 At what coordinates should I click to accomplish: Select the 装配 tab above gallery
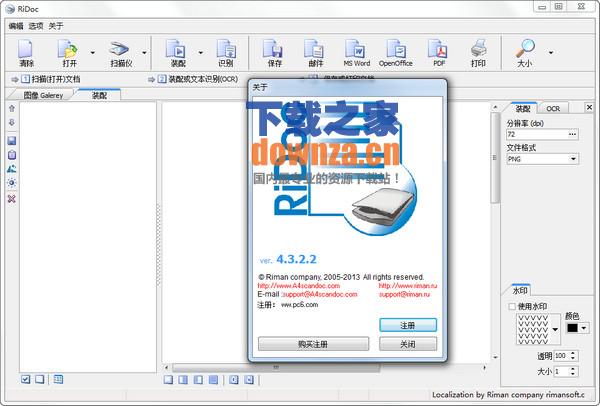(99, 95)
